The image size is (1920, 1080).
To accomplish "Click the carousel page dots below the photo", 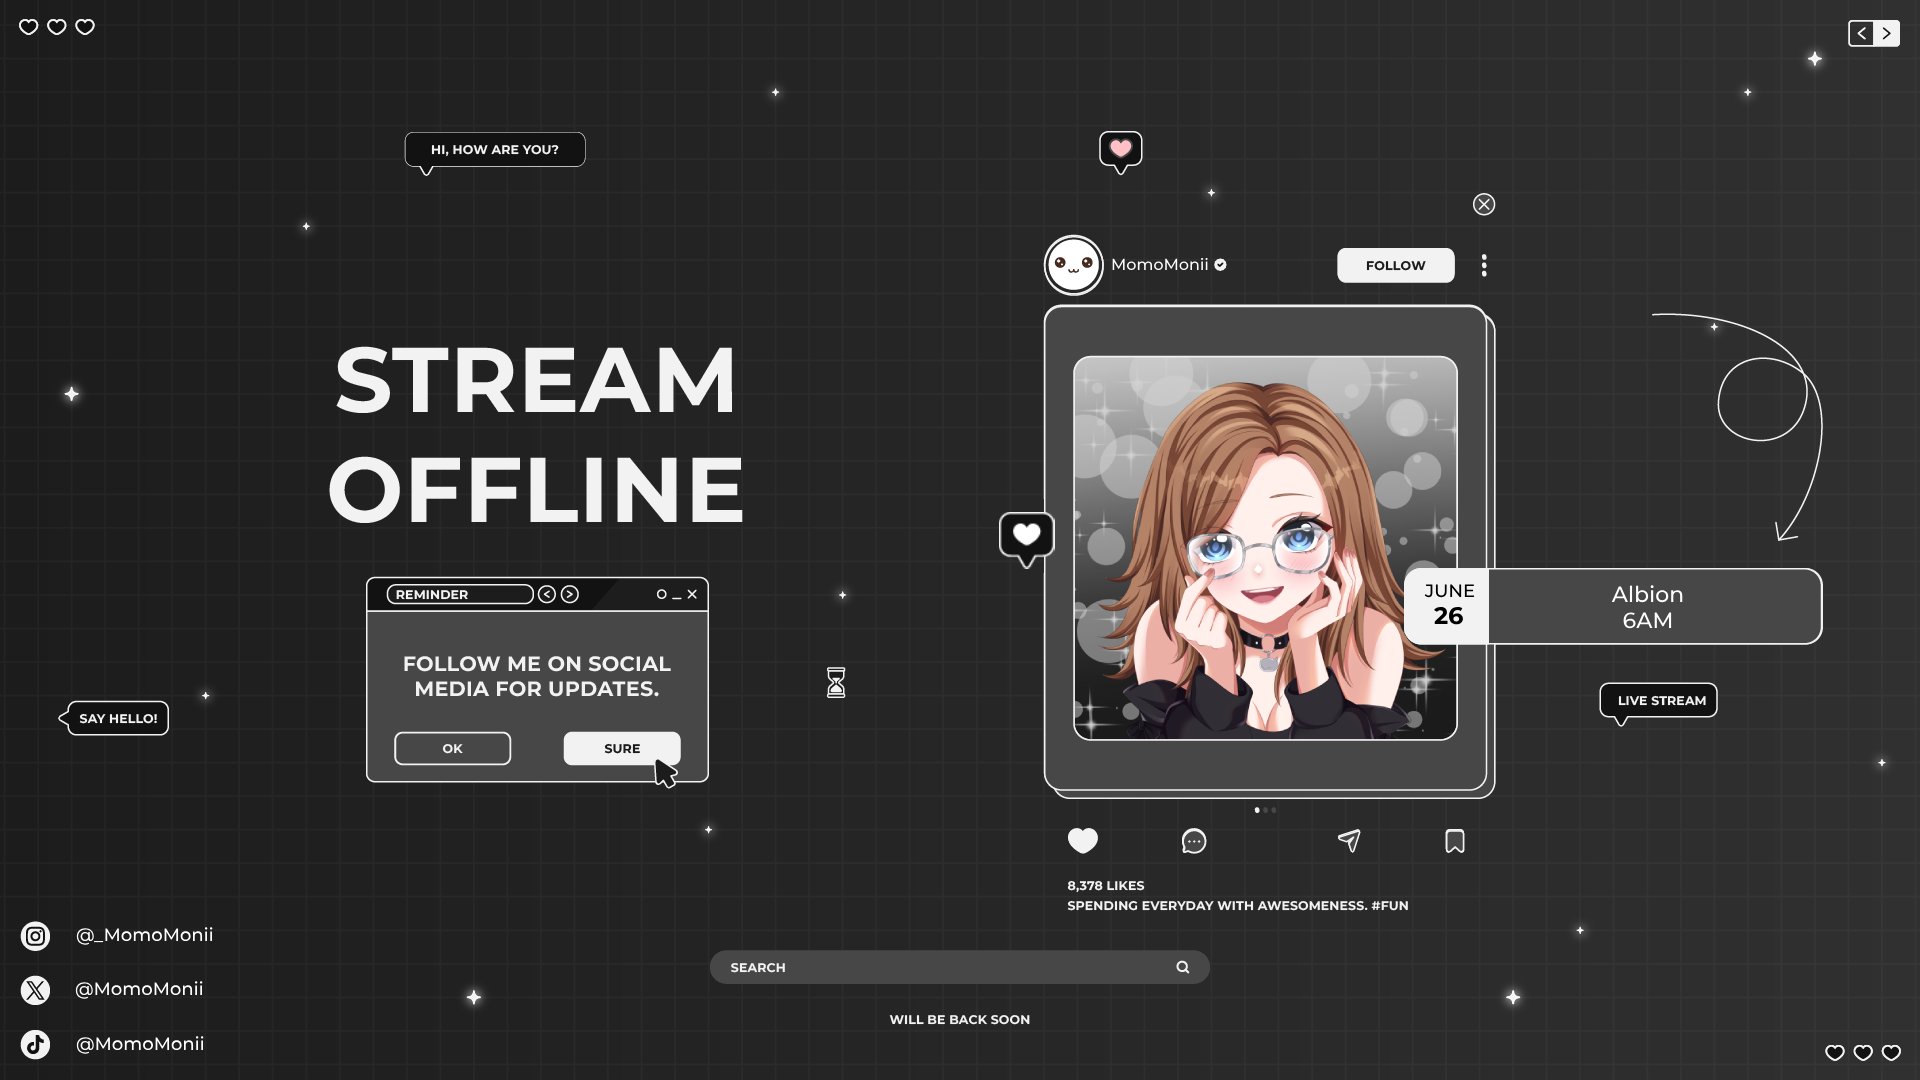I will [x=1265, y=810].
